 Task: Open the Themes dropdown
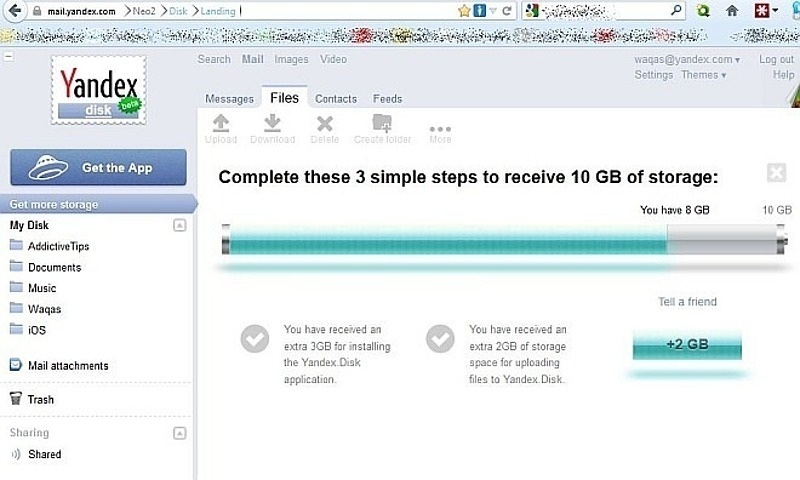coord(704,75)
